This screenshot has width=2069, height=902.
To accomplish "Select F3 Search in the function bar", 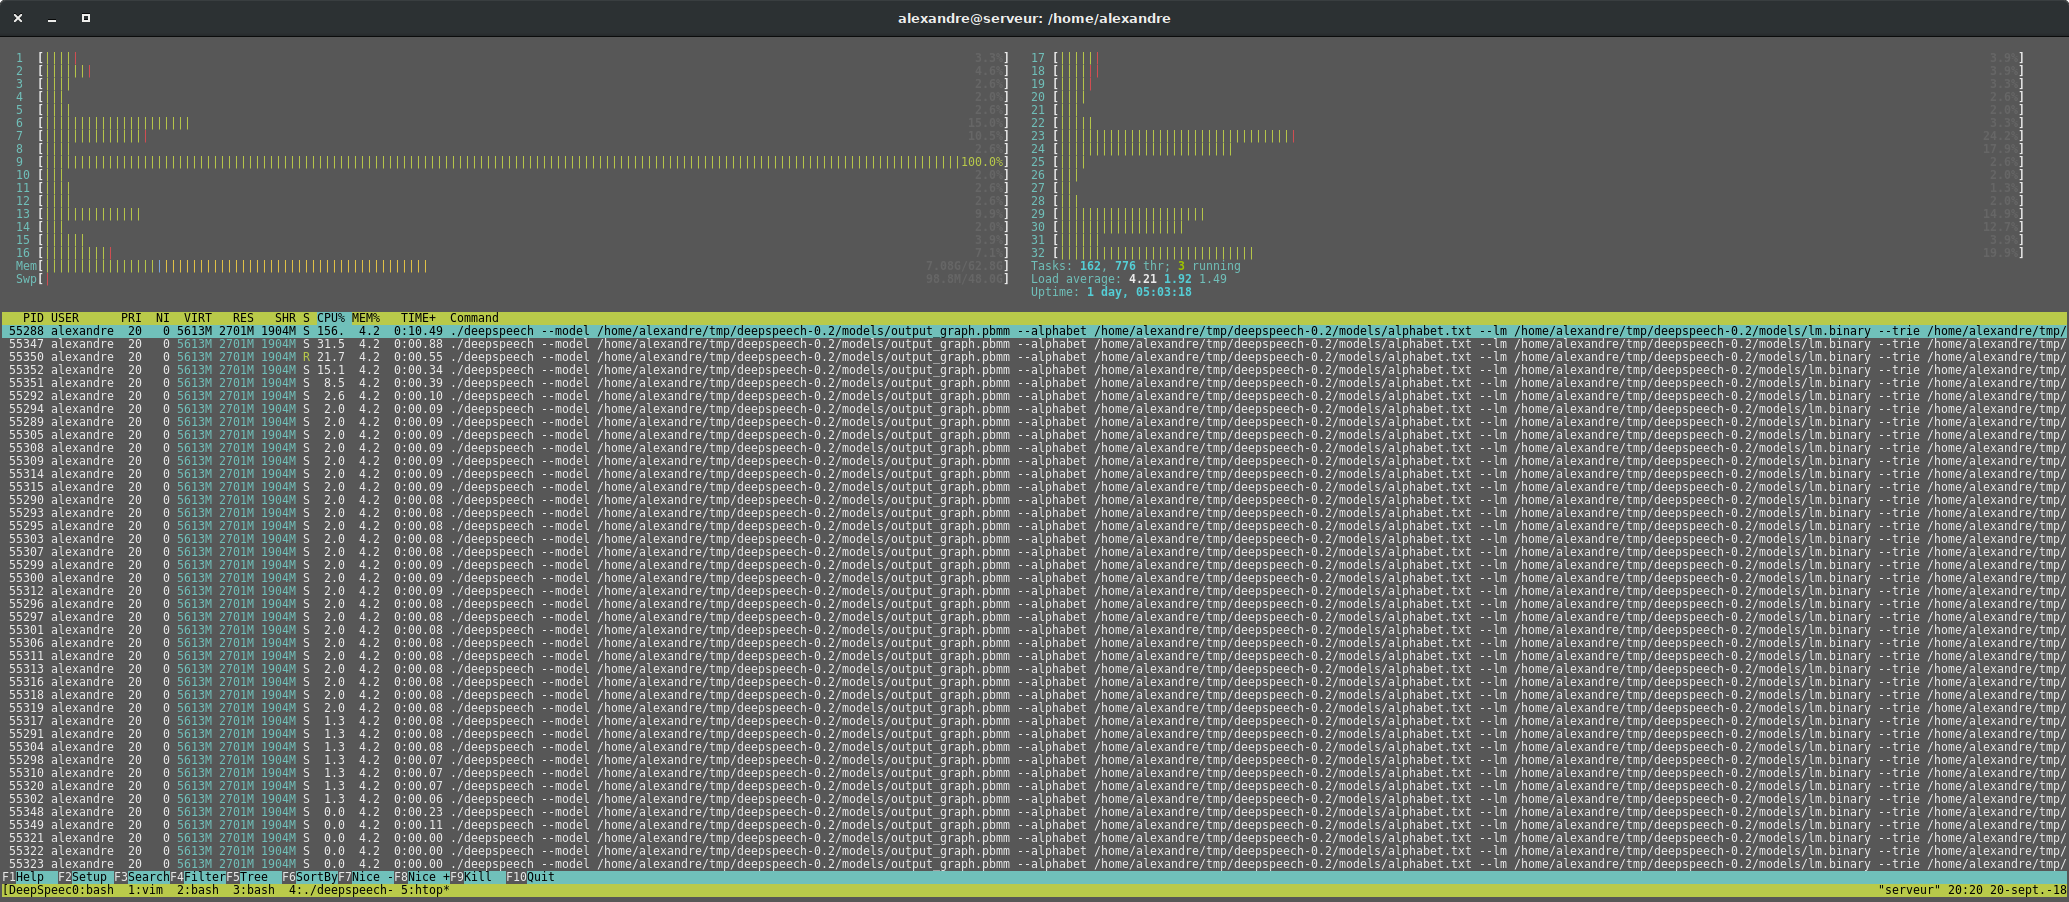I will [141, 877].
